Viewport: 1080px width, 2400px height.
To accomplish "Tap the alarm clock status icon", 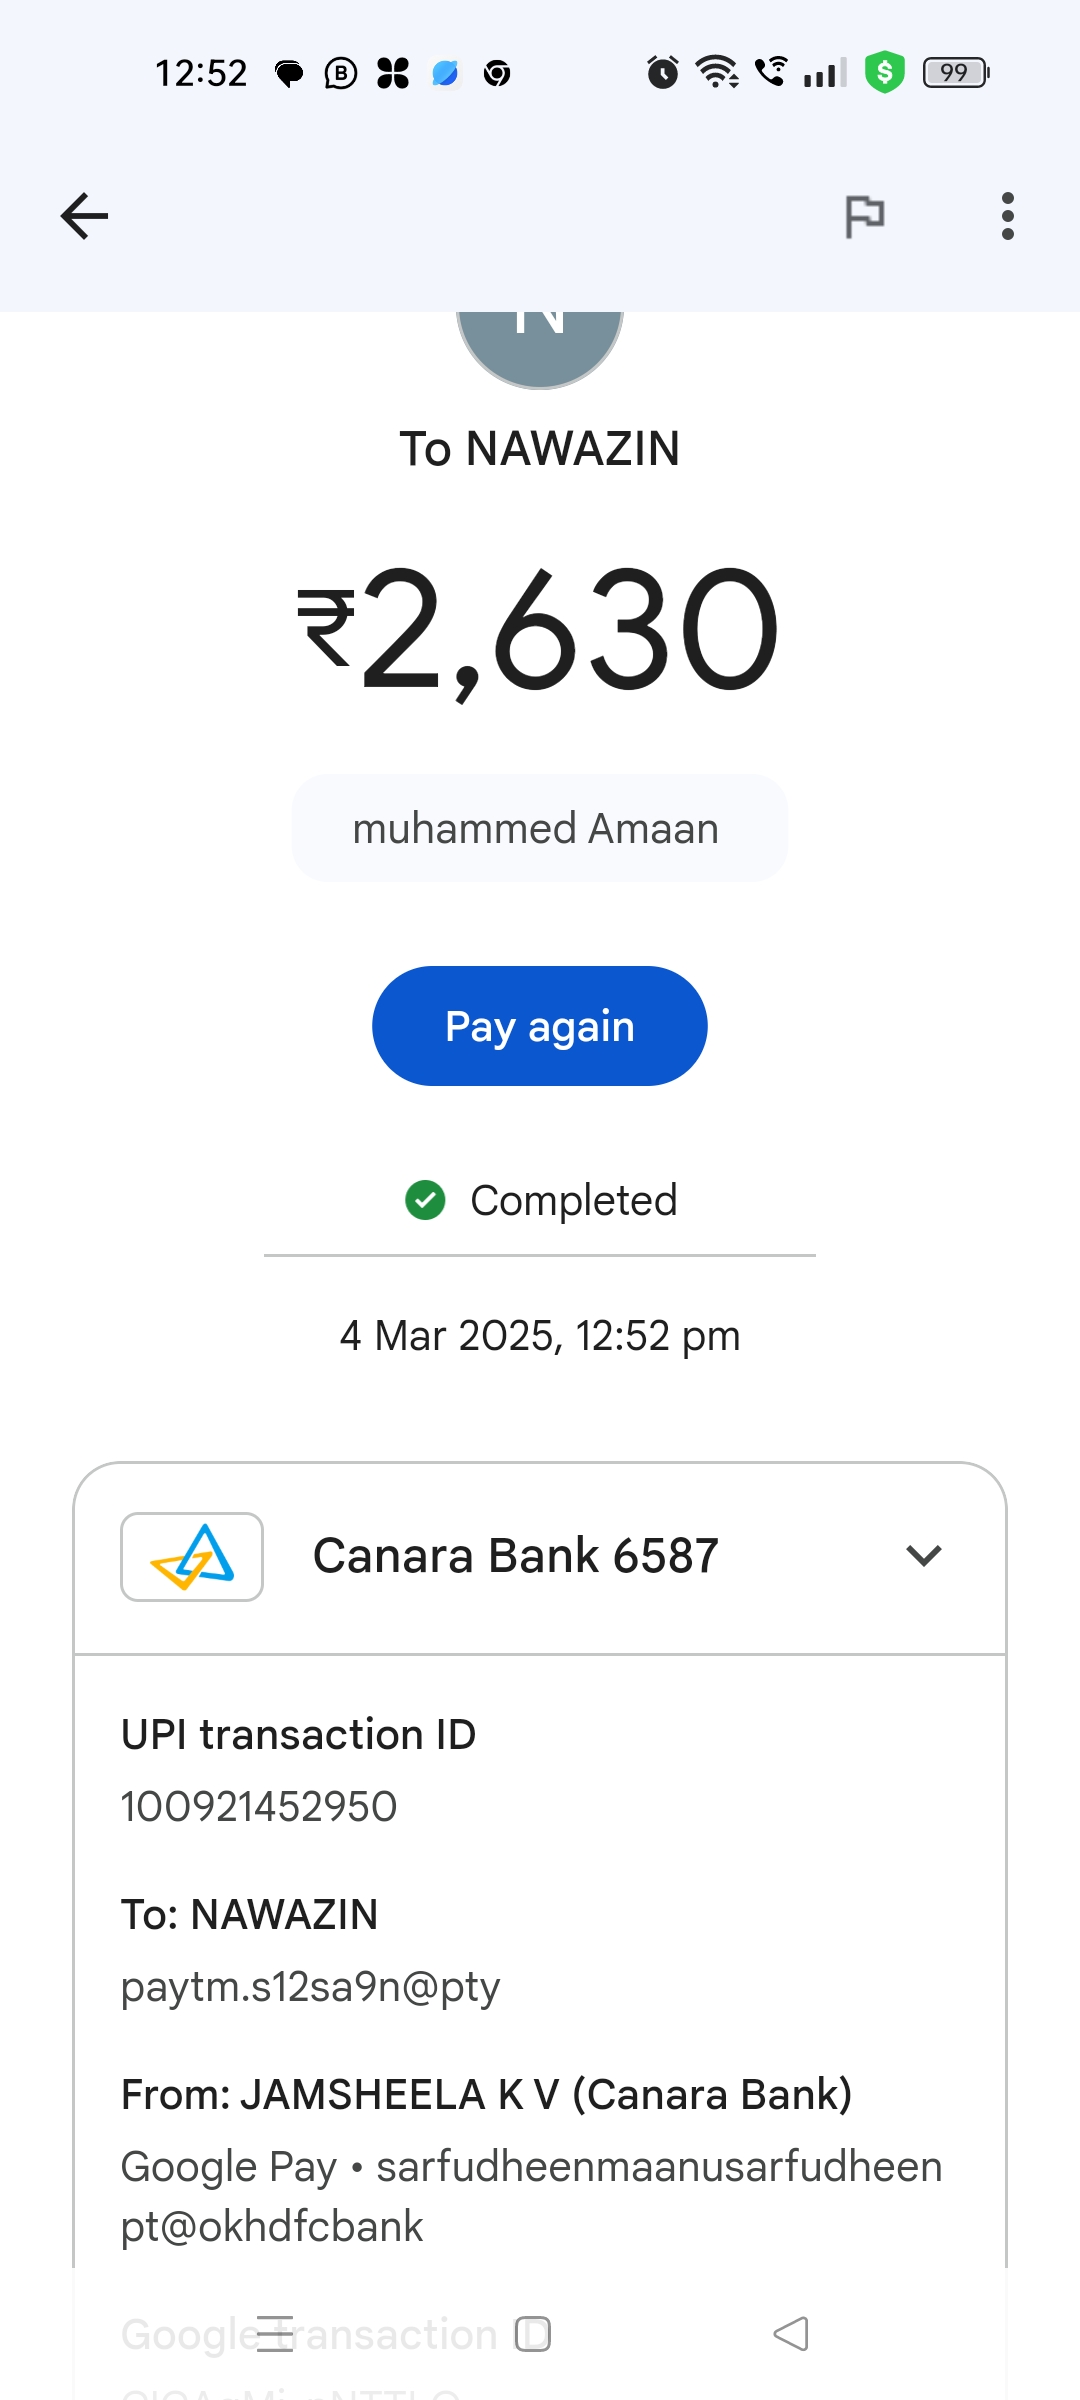I will point(662,72).
